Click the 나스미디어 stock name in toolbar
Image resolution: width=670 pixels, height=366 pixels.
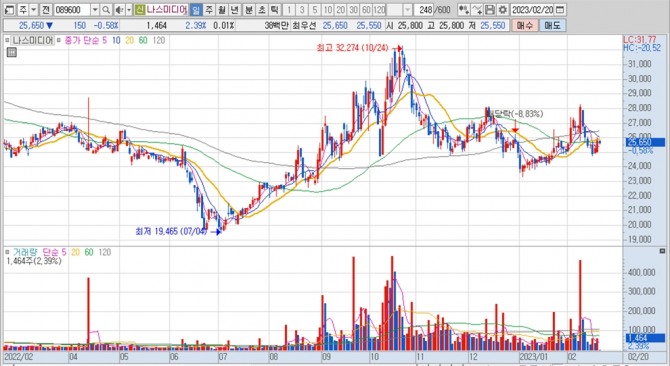(x=167, y=9)
